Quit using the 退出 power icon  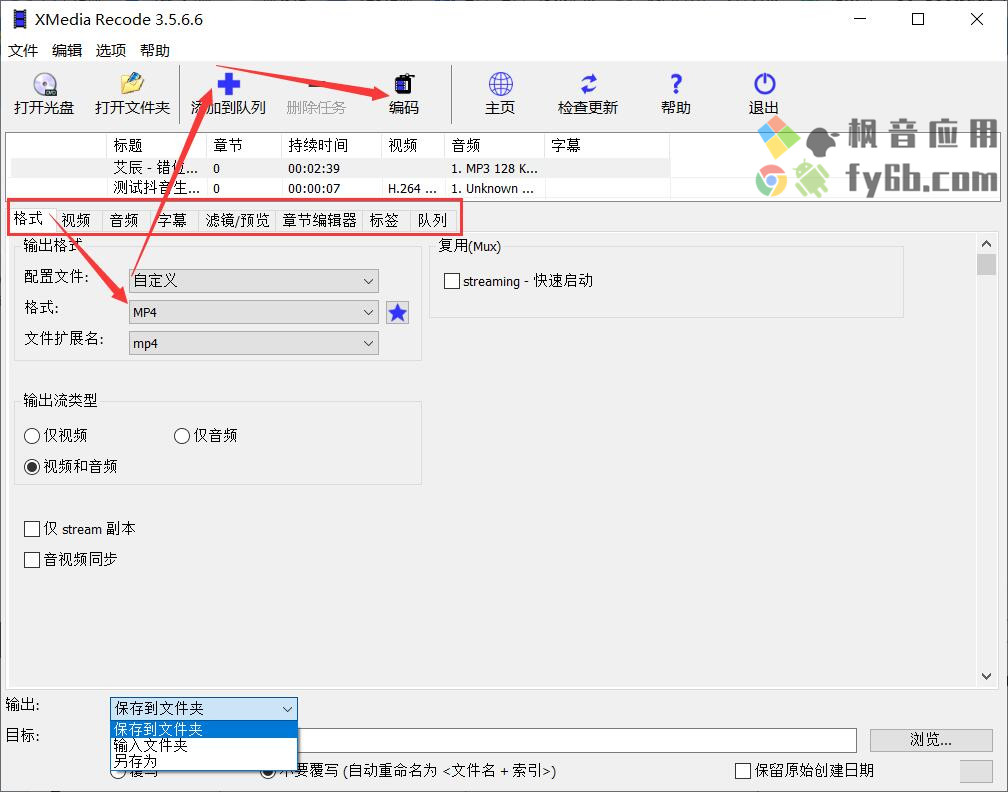coord(764,84)
